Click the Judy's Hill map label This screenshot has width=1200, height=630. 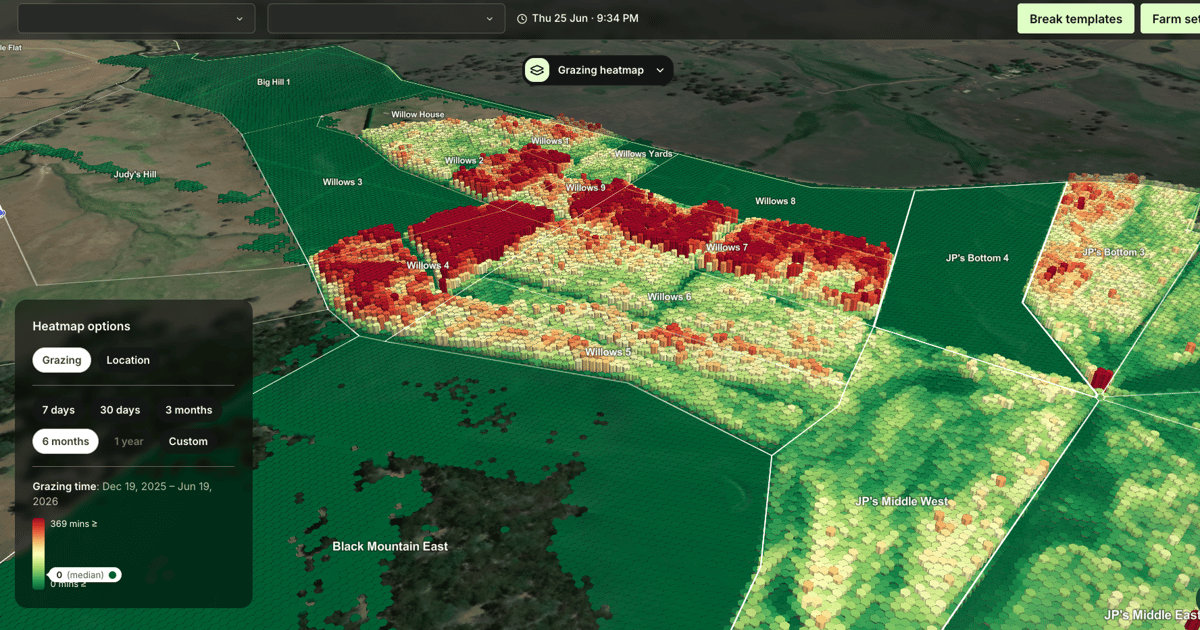coord(135,175)
